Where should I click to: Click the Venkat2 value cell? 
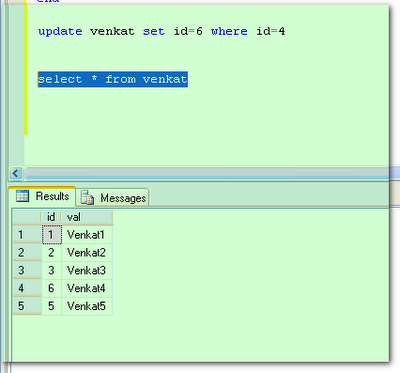click(87, 252)
